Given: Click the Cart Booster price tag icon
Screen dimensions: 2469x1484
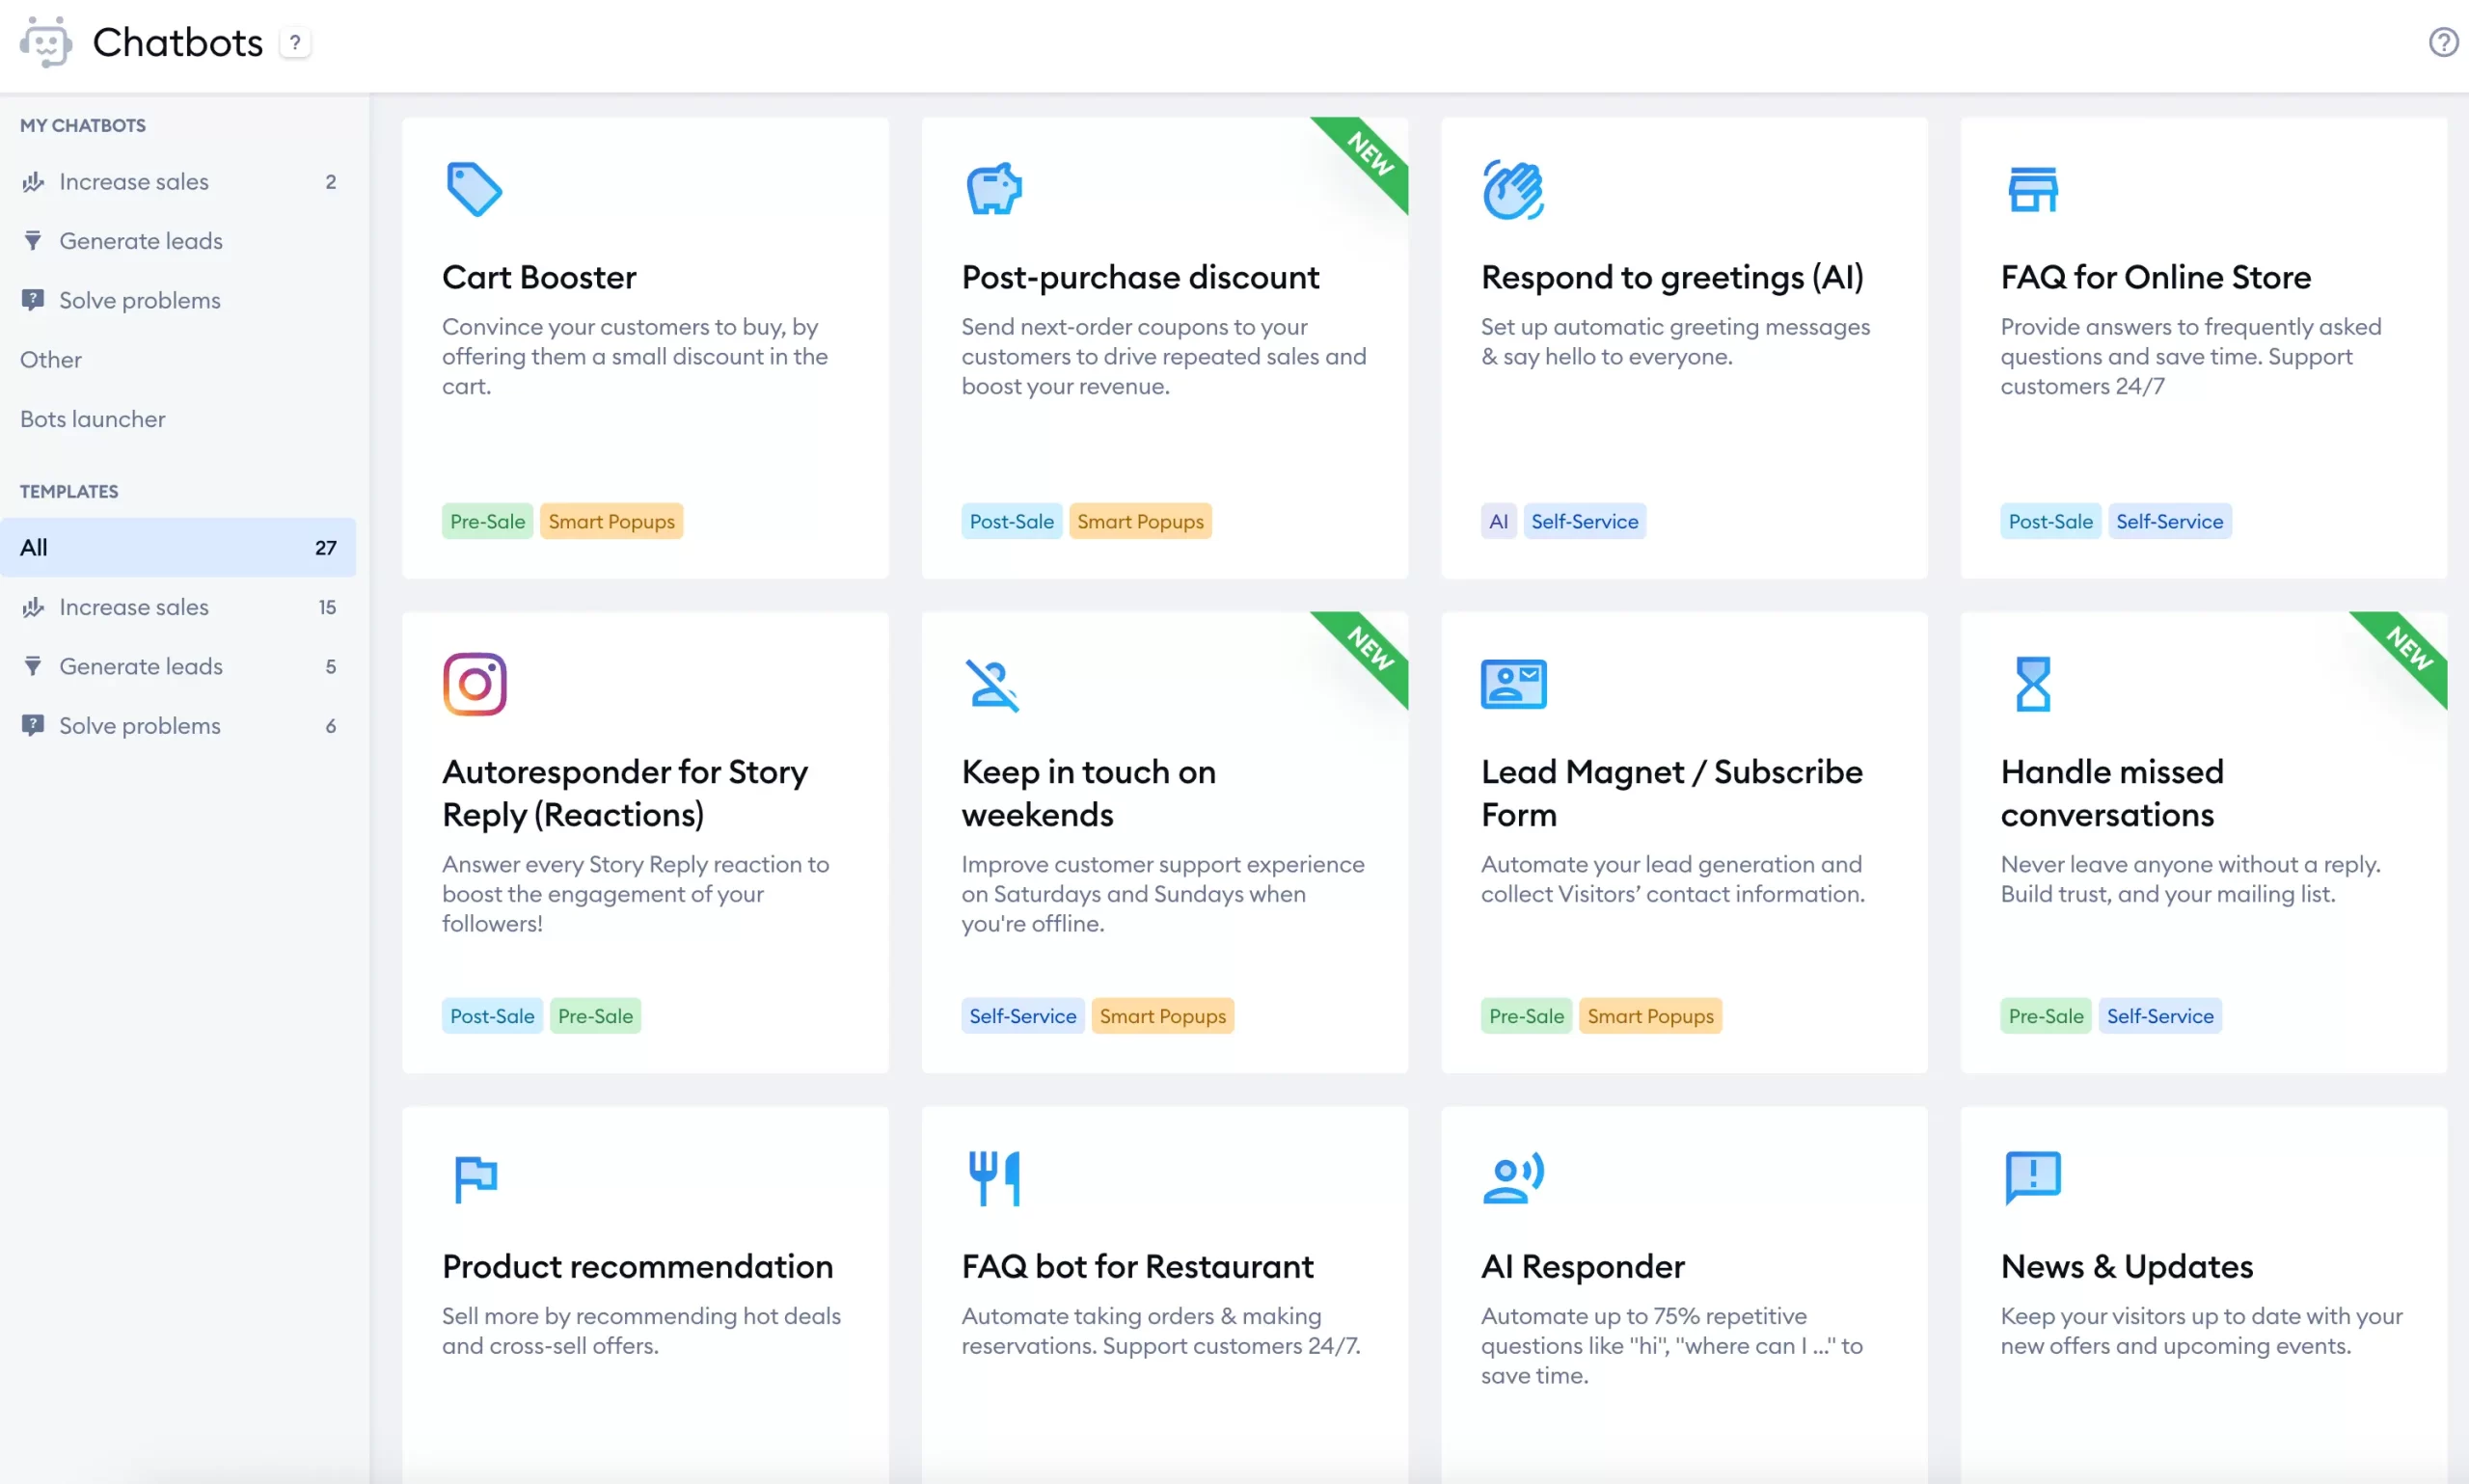Looking at the screenshot, I should click(473, 189).
